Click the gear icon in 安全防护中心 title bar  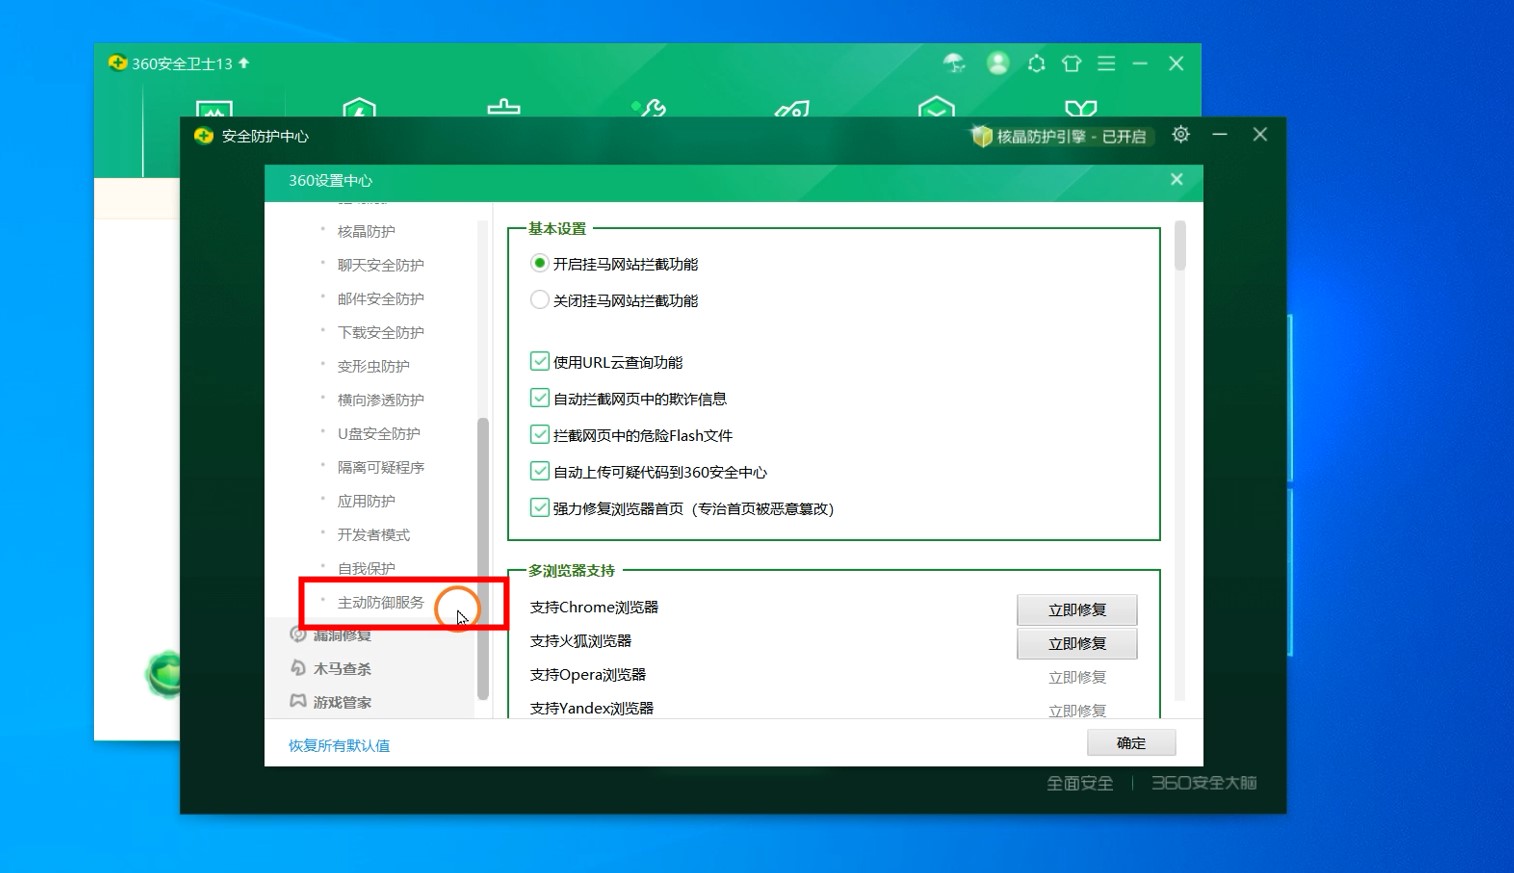(x=1180, y=135)
